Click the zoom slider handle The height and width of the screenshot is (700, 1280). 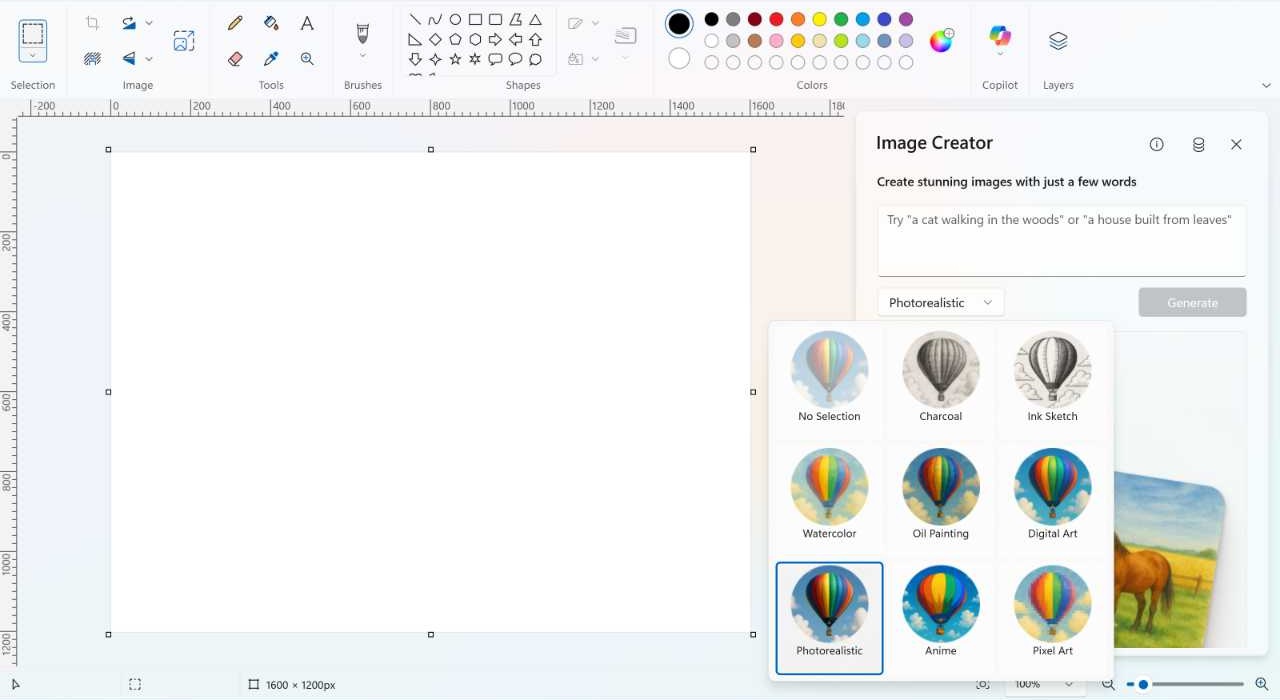(1143, 685)
